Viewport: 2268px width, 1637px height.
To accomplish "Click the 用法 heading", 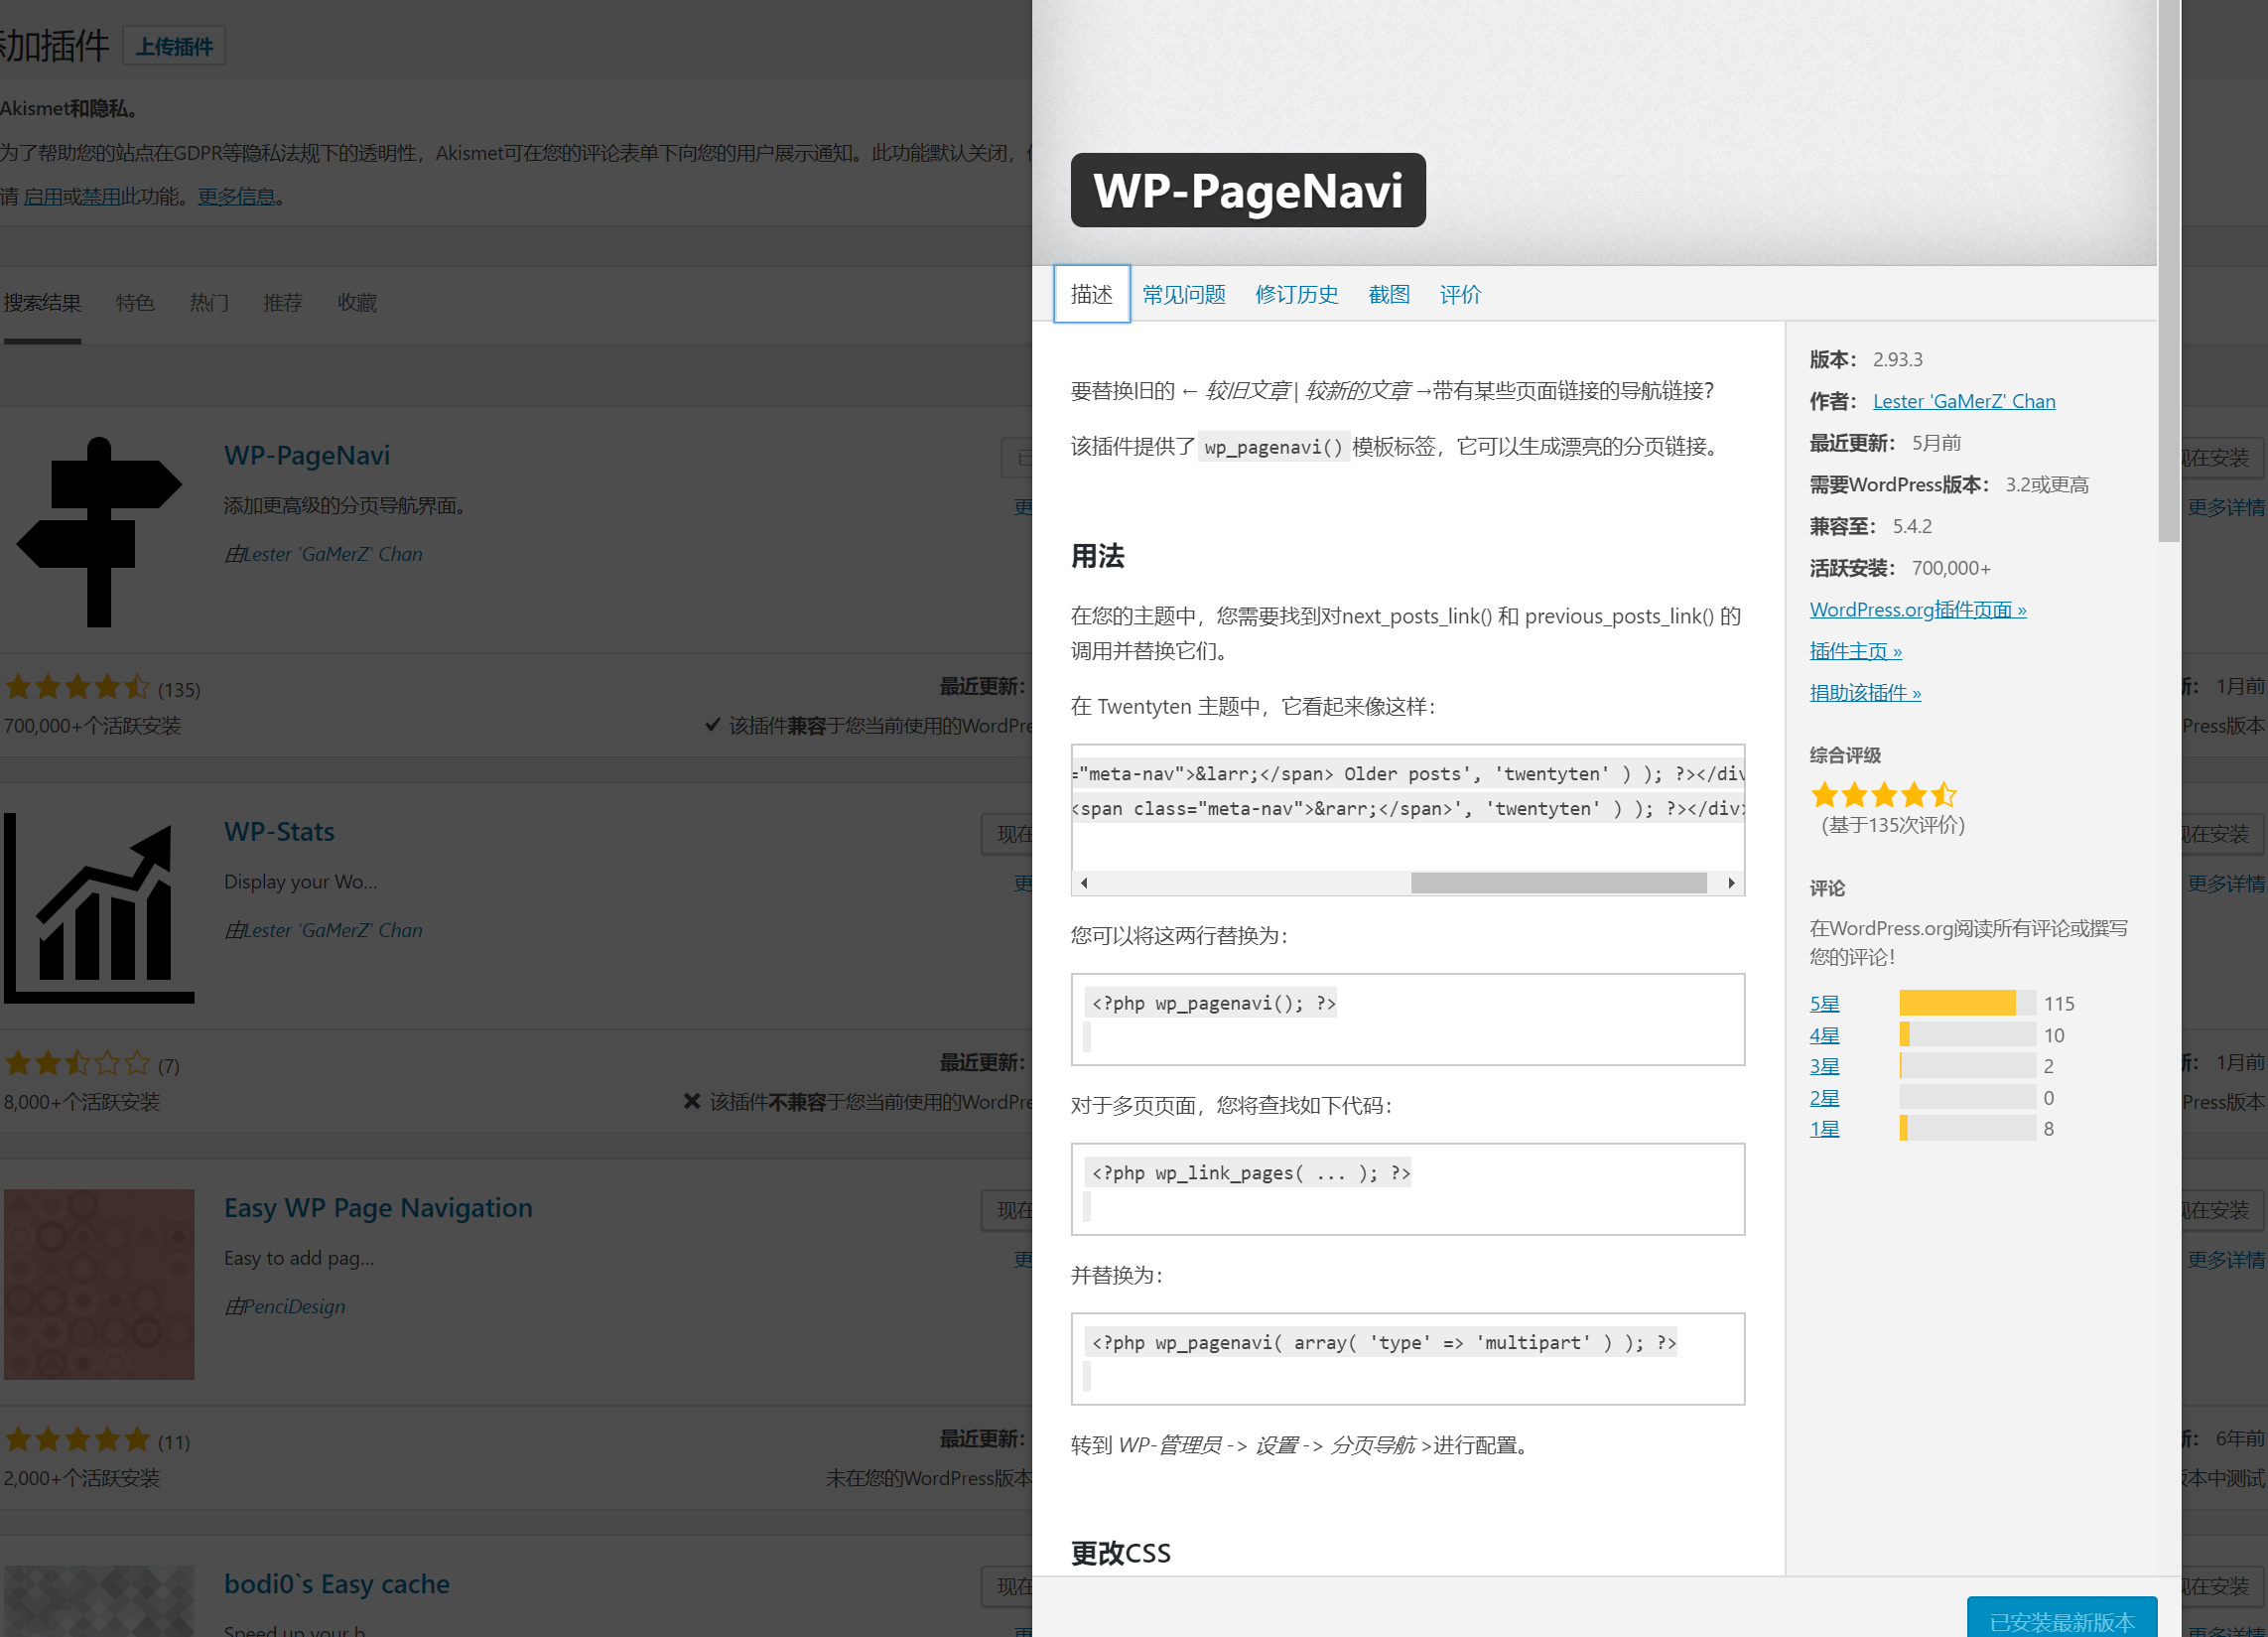I will click(1098, 556).
